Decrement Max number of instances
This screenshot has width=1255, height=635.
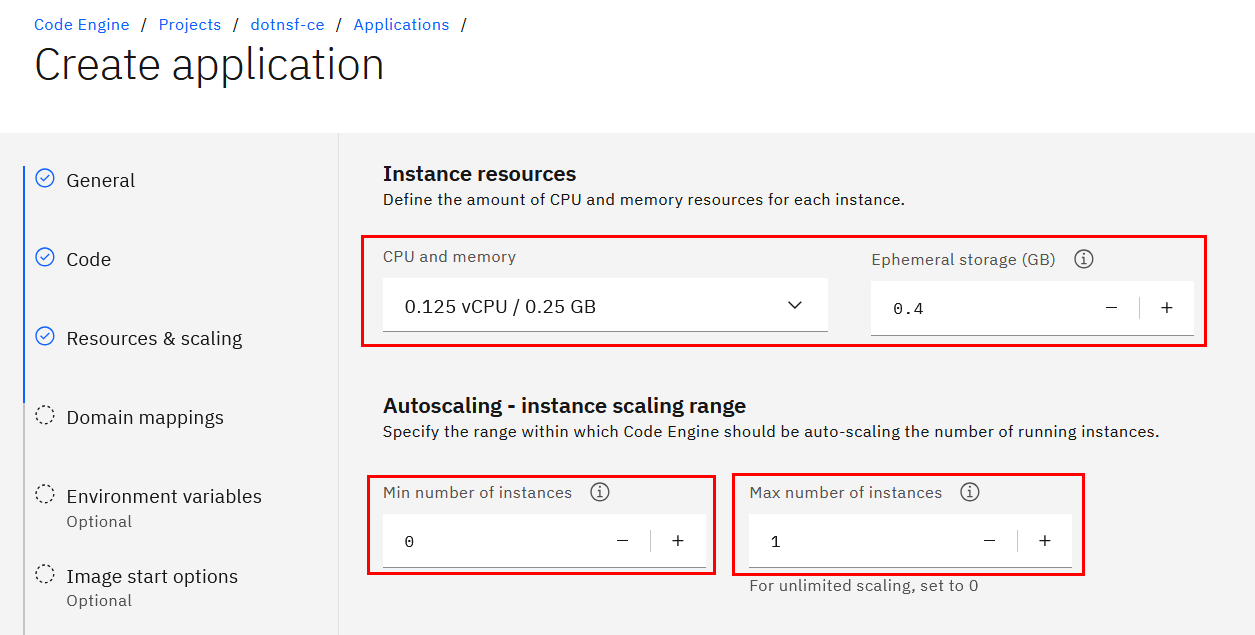[989, 541]
